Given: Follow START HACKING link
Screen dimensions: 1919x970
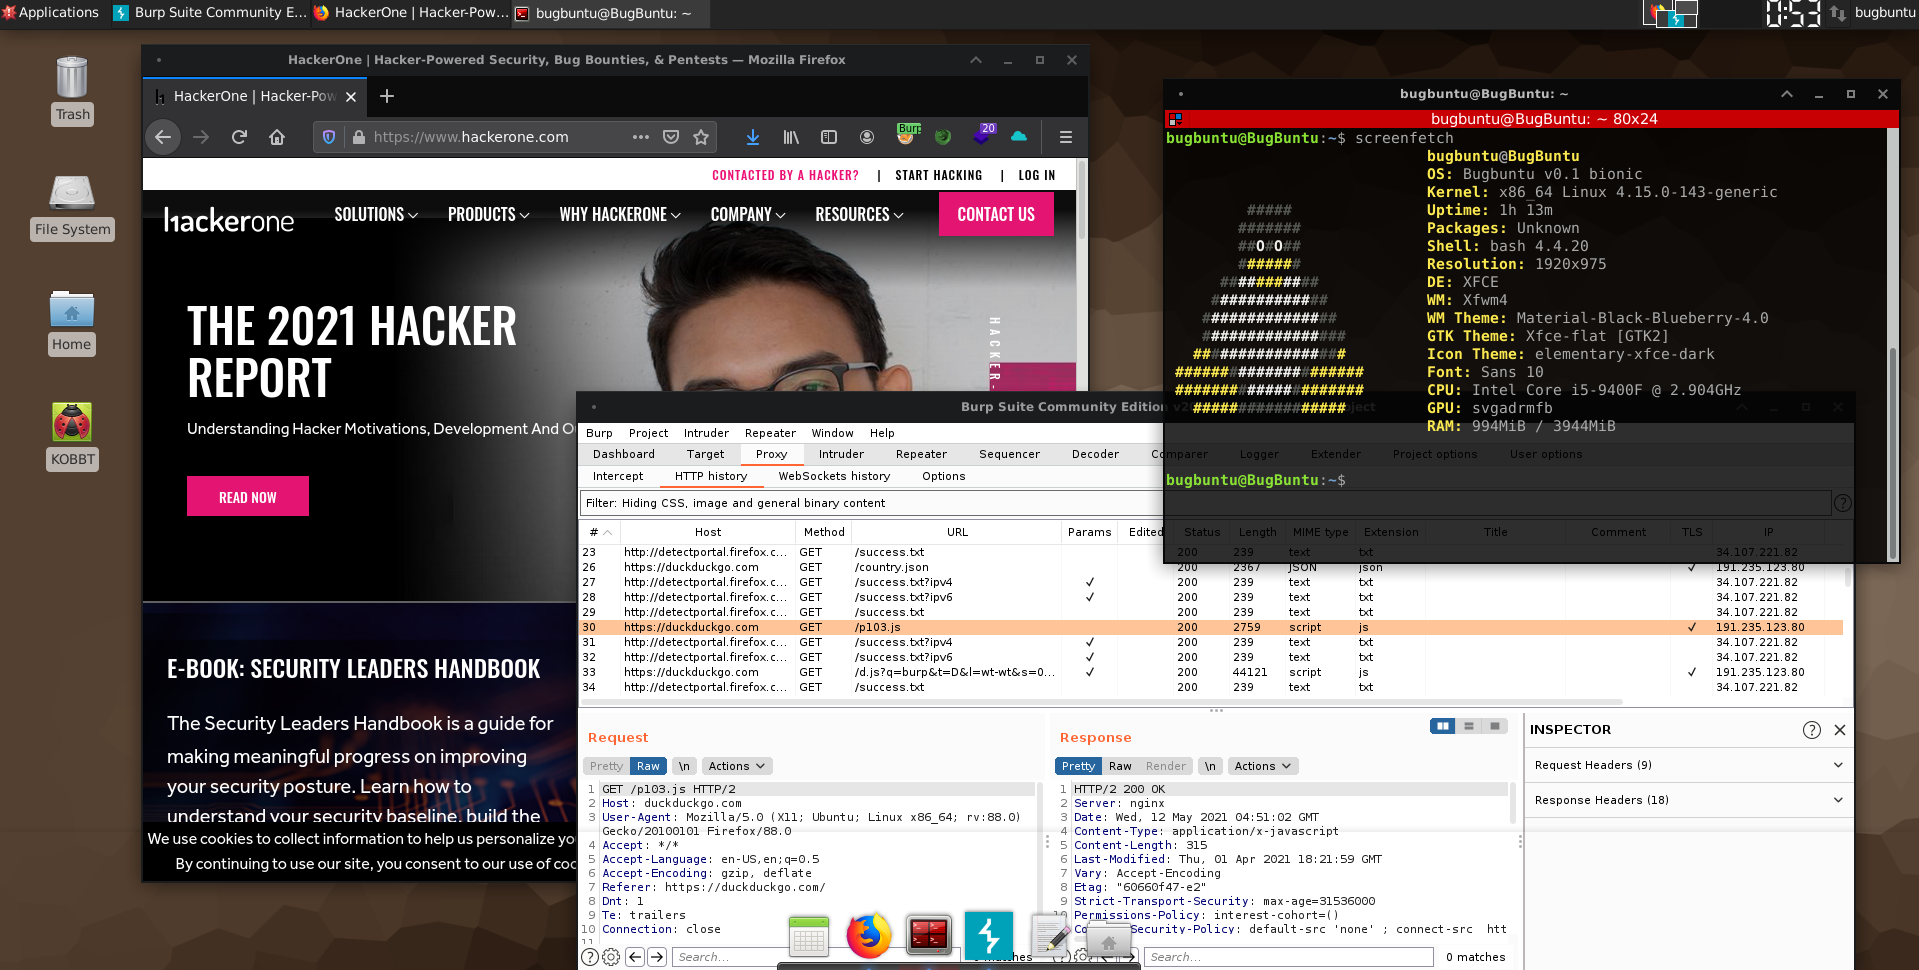Looking at the screenshot, I should click(x=938, y=175).
